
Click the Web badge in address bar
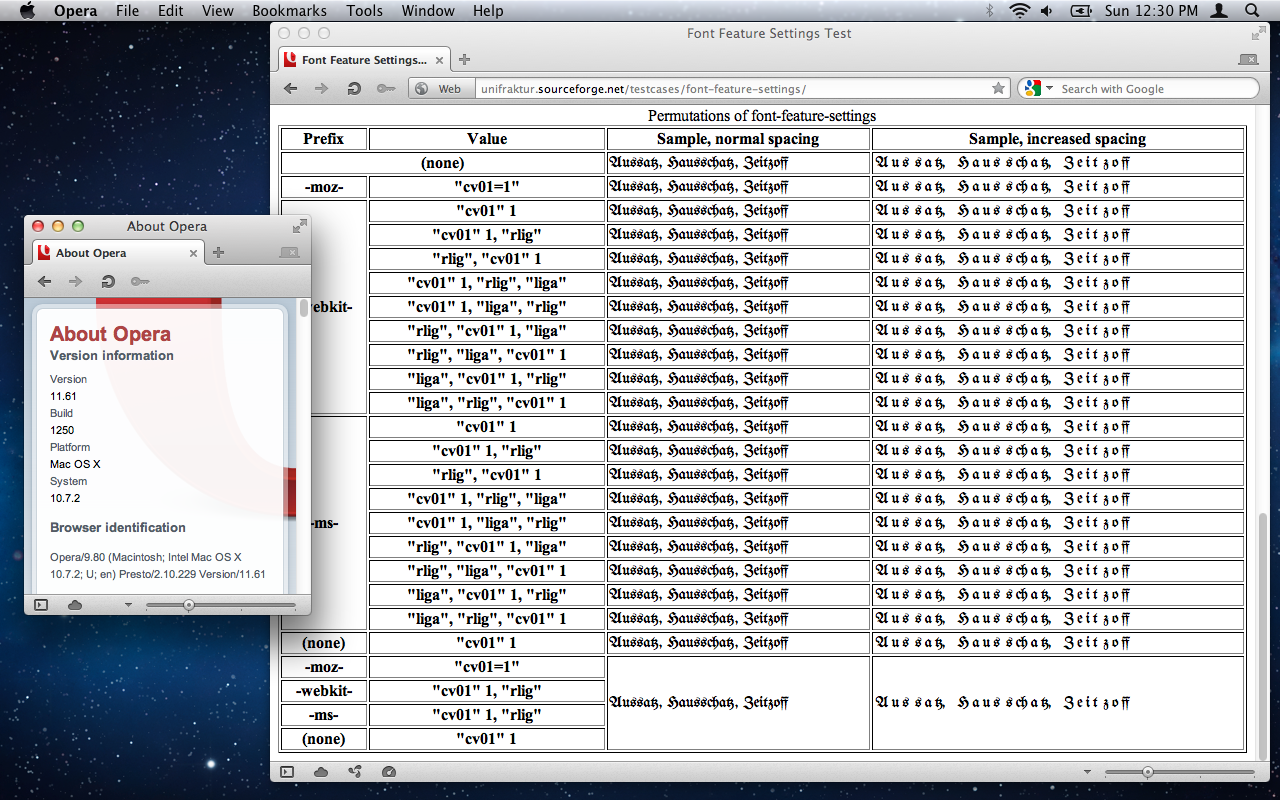439,88
